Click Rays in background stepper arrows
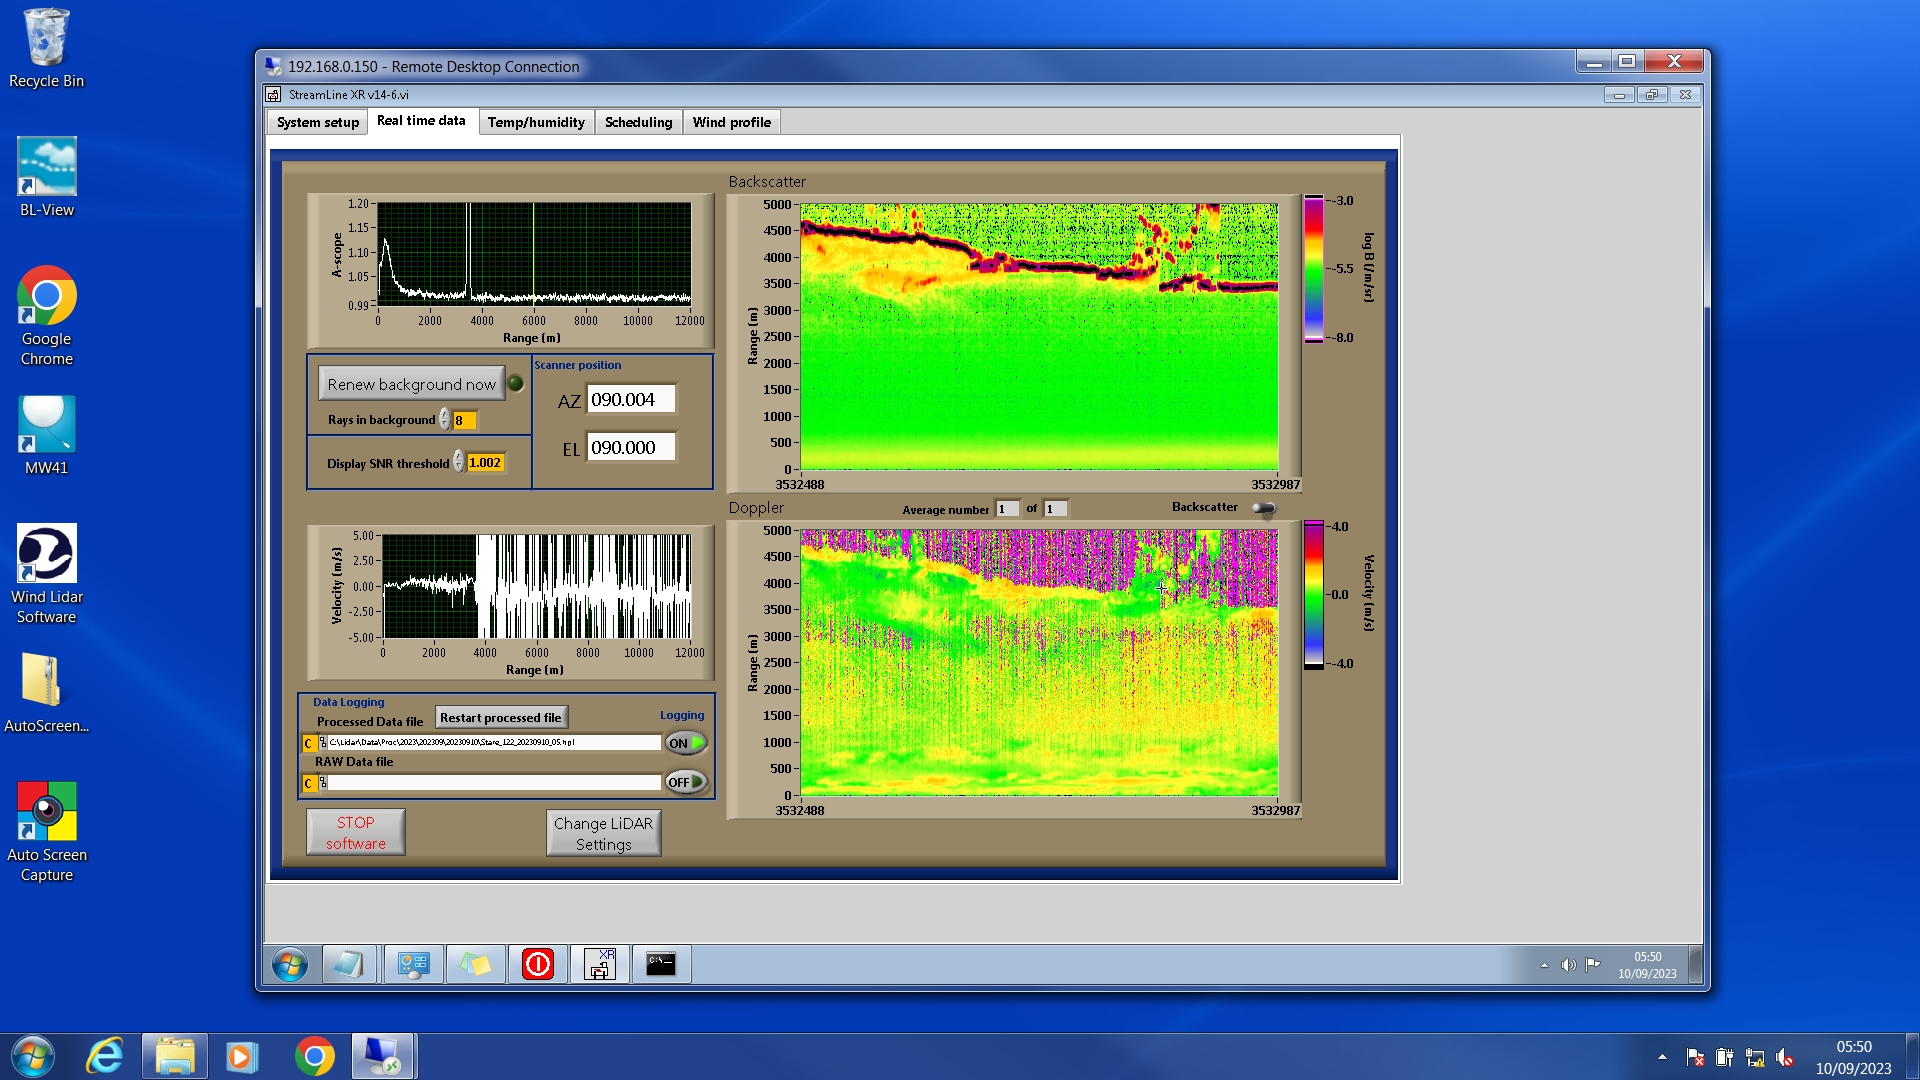This screenshot has height=1080, width=1920. [444, 420]
